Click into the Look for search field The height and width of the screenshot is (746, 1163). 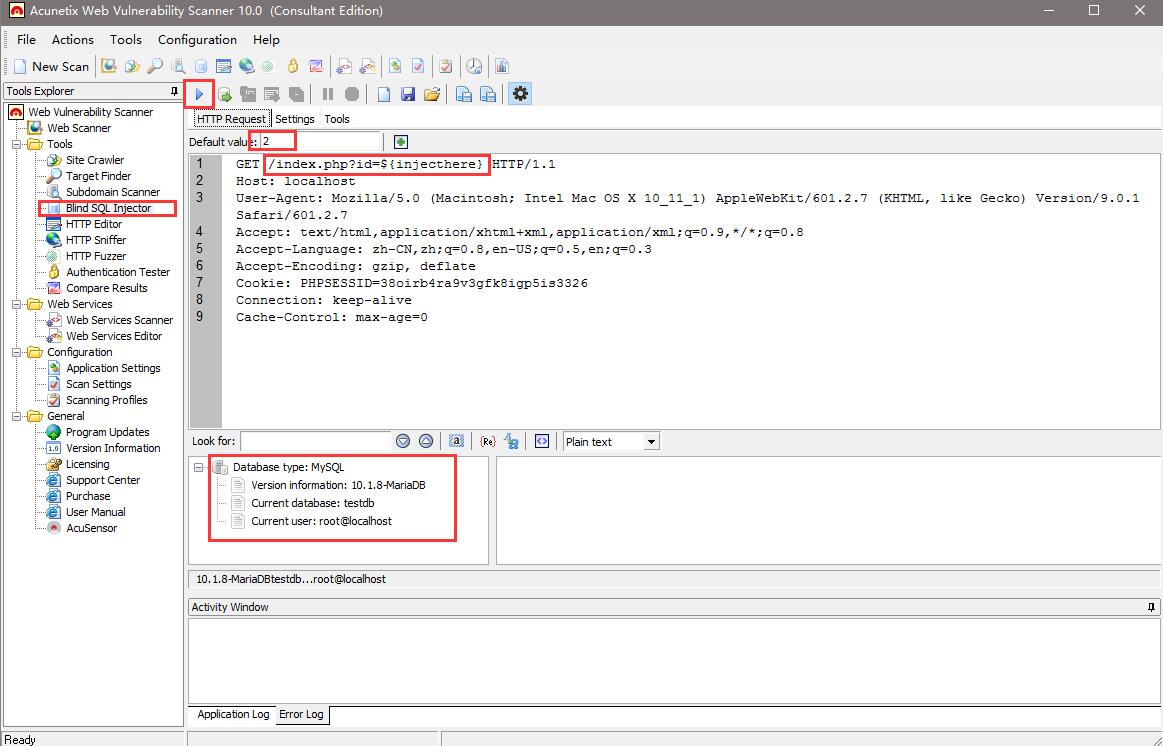[315, 441]
